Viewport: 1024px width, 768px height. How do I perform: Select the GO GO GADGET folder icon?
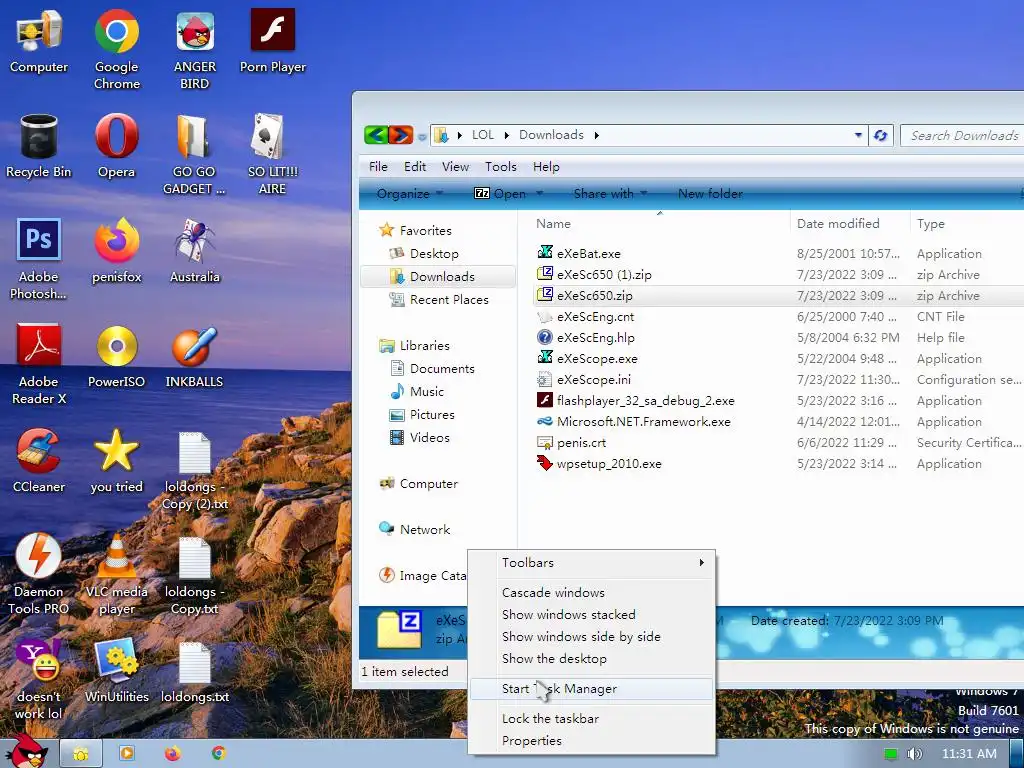point(194,154)
